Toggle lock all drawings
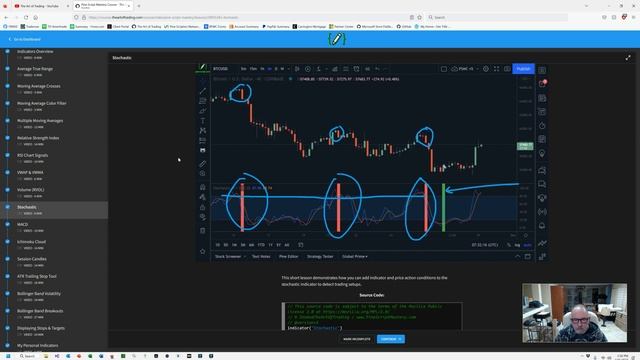640x360 pixels. coord(203,207)
